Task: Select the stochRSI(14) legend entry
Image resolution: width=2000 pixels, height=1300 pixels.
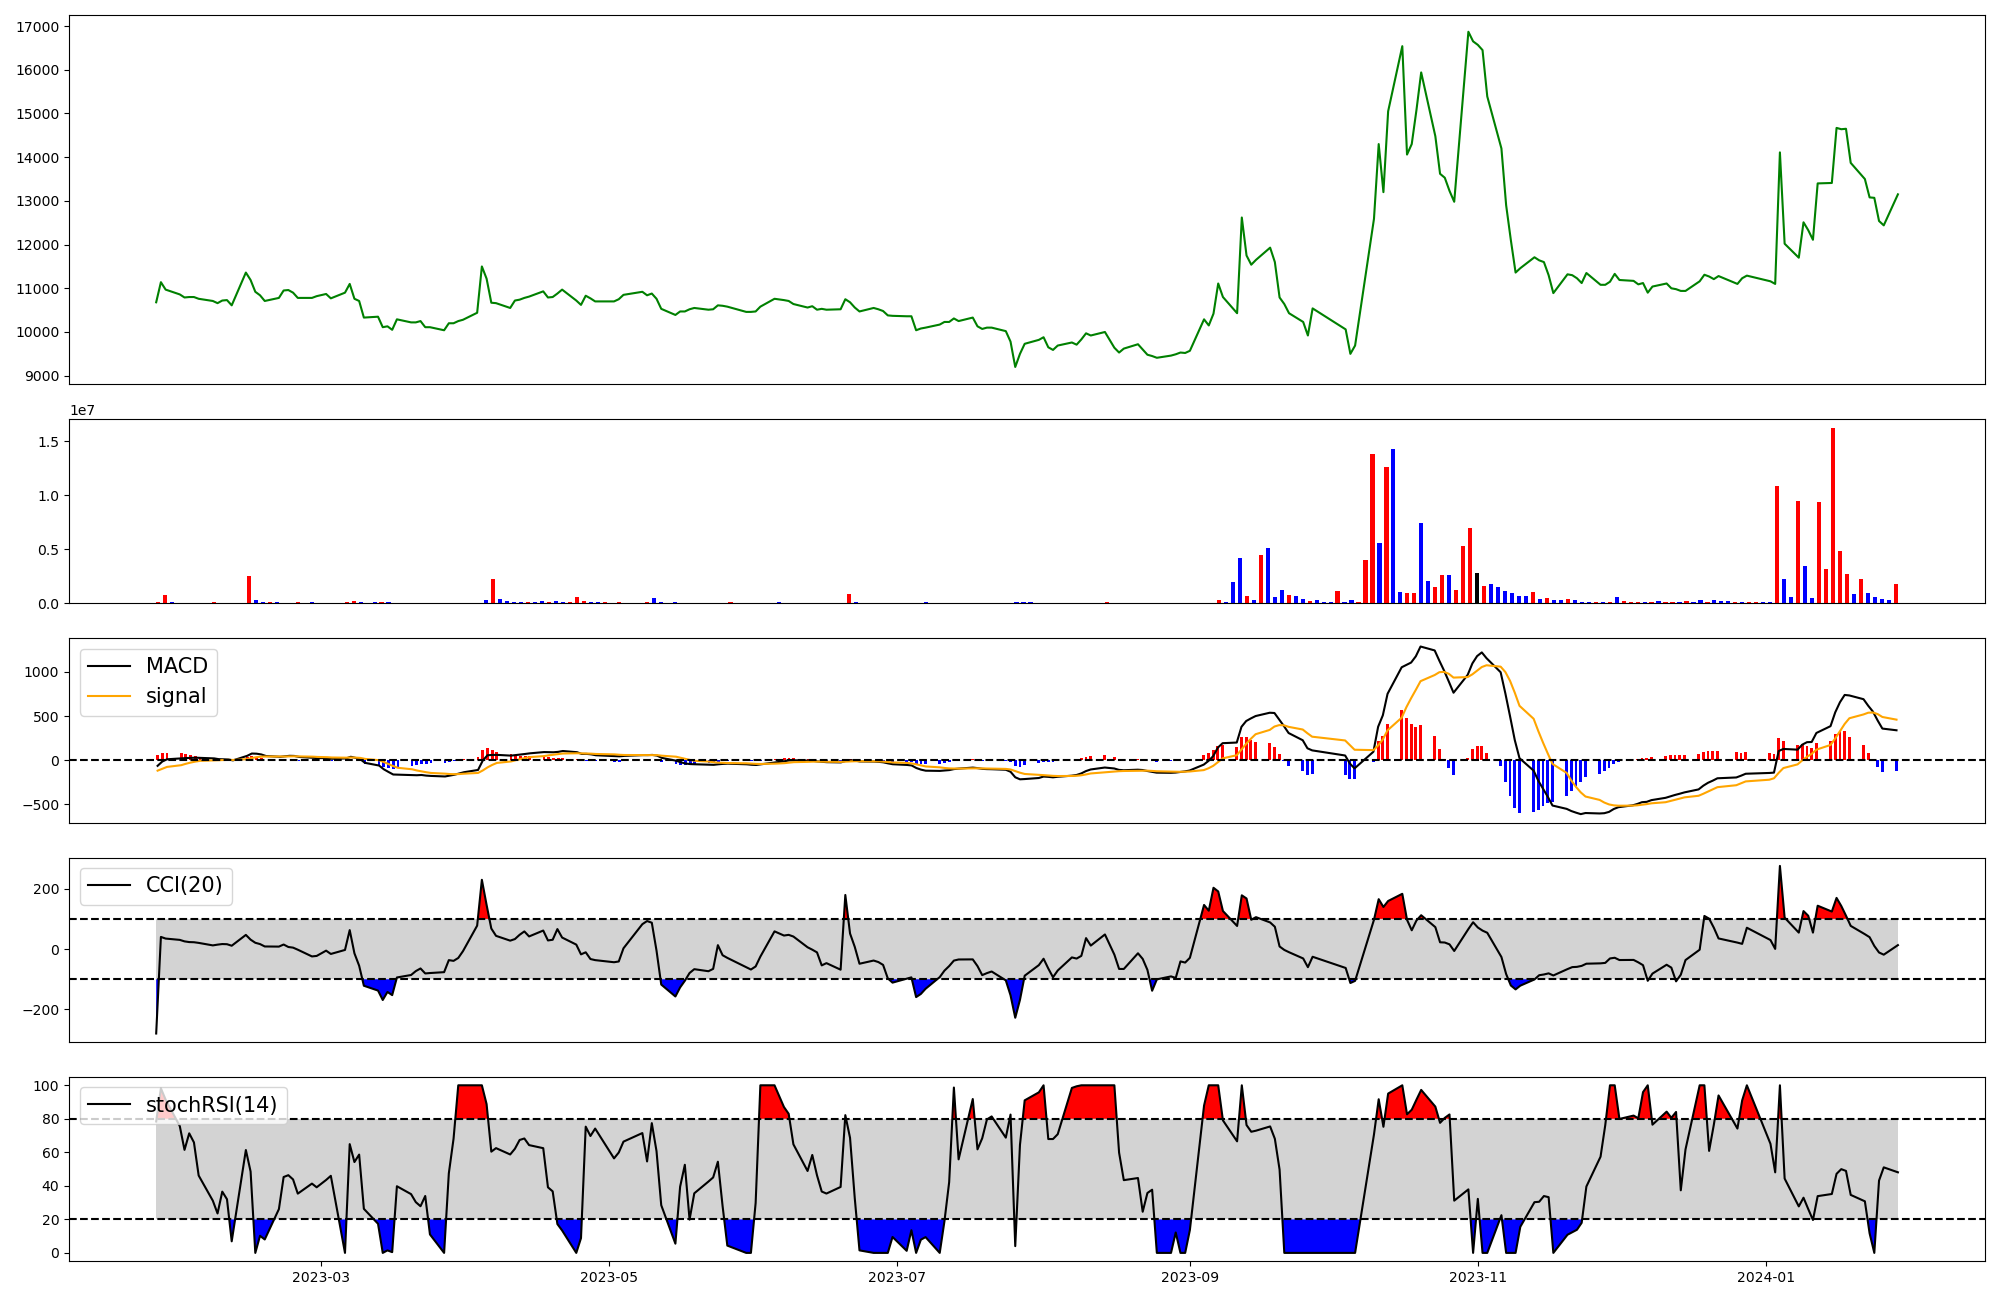Action: coord(211,1104)
